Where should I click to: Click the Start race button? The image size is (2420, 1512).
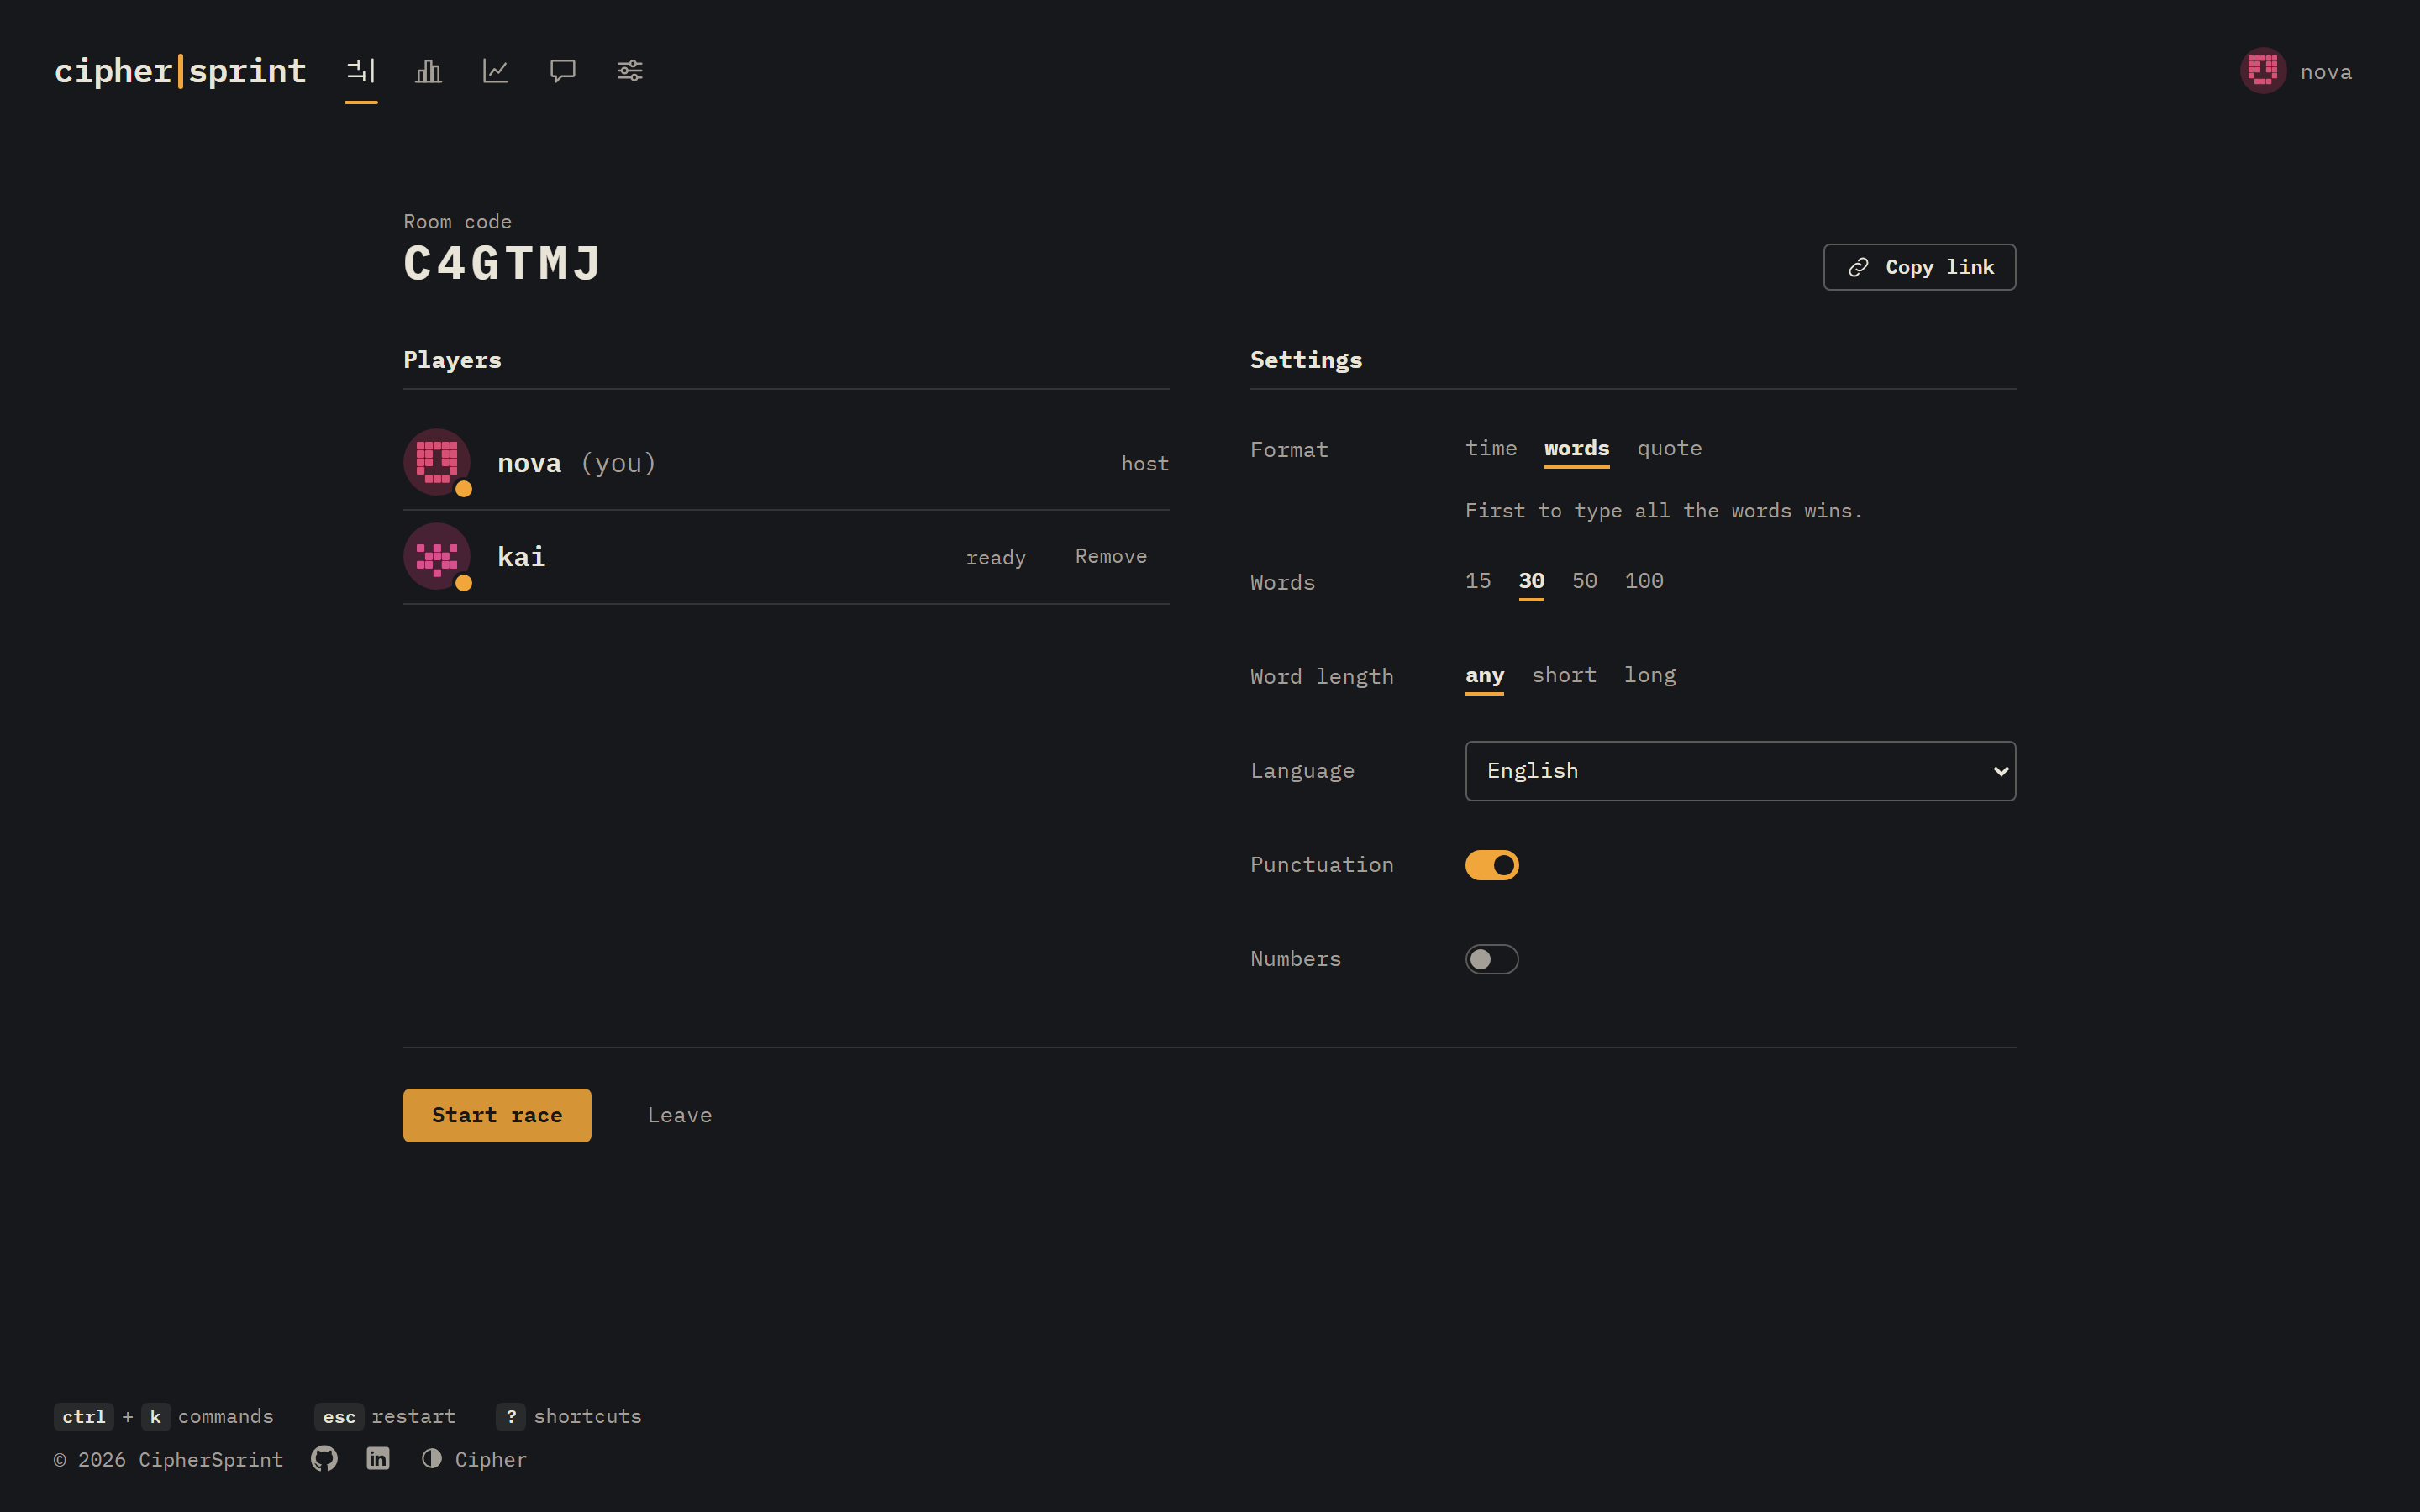[x=497, y=1115]
